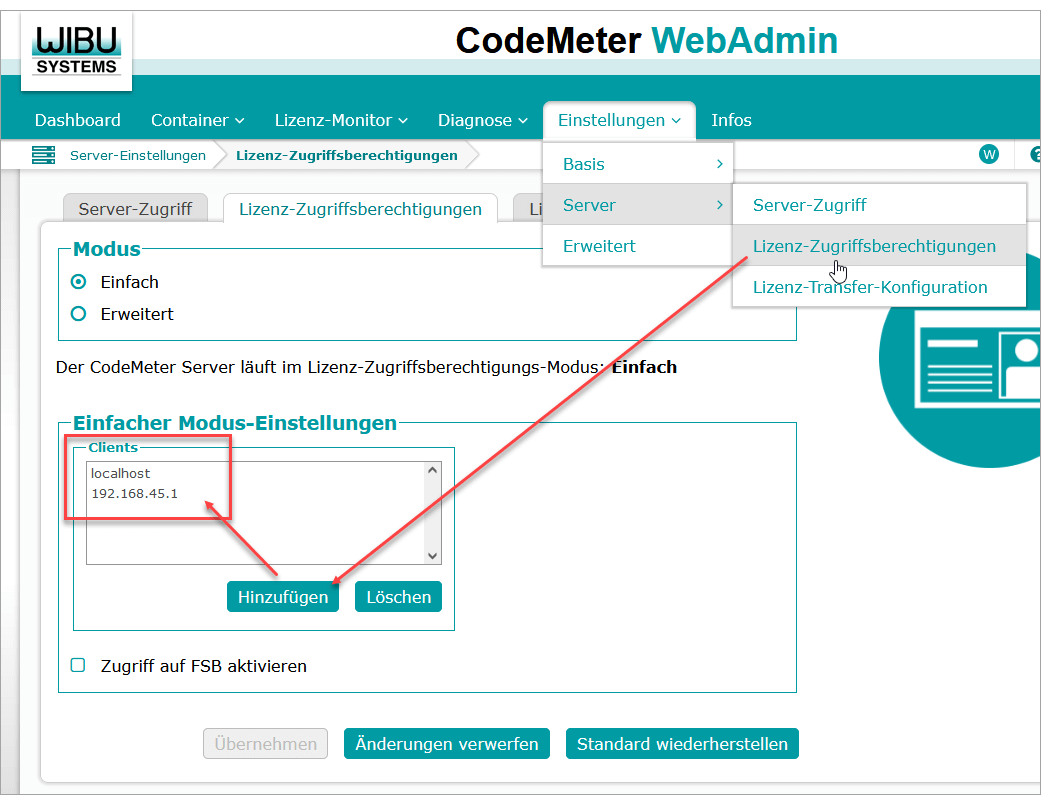Screen dimensions: 1041x795
Task: Click the Clients list scroll-up arrow
Action: (x=432, y=470)
